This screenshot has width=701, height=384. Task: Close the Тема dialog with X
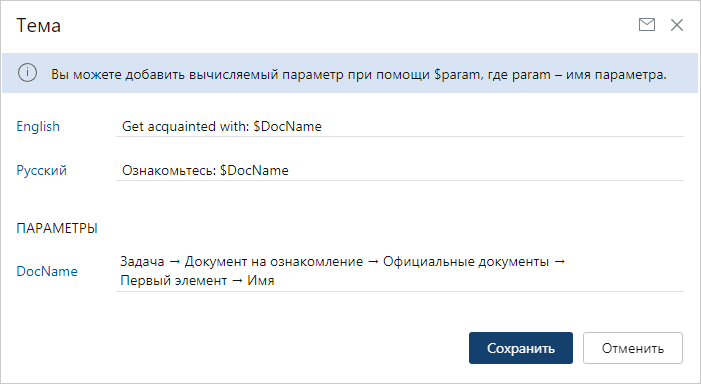[x=677, y=25]
